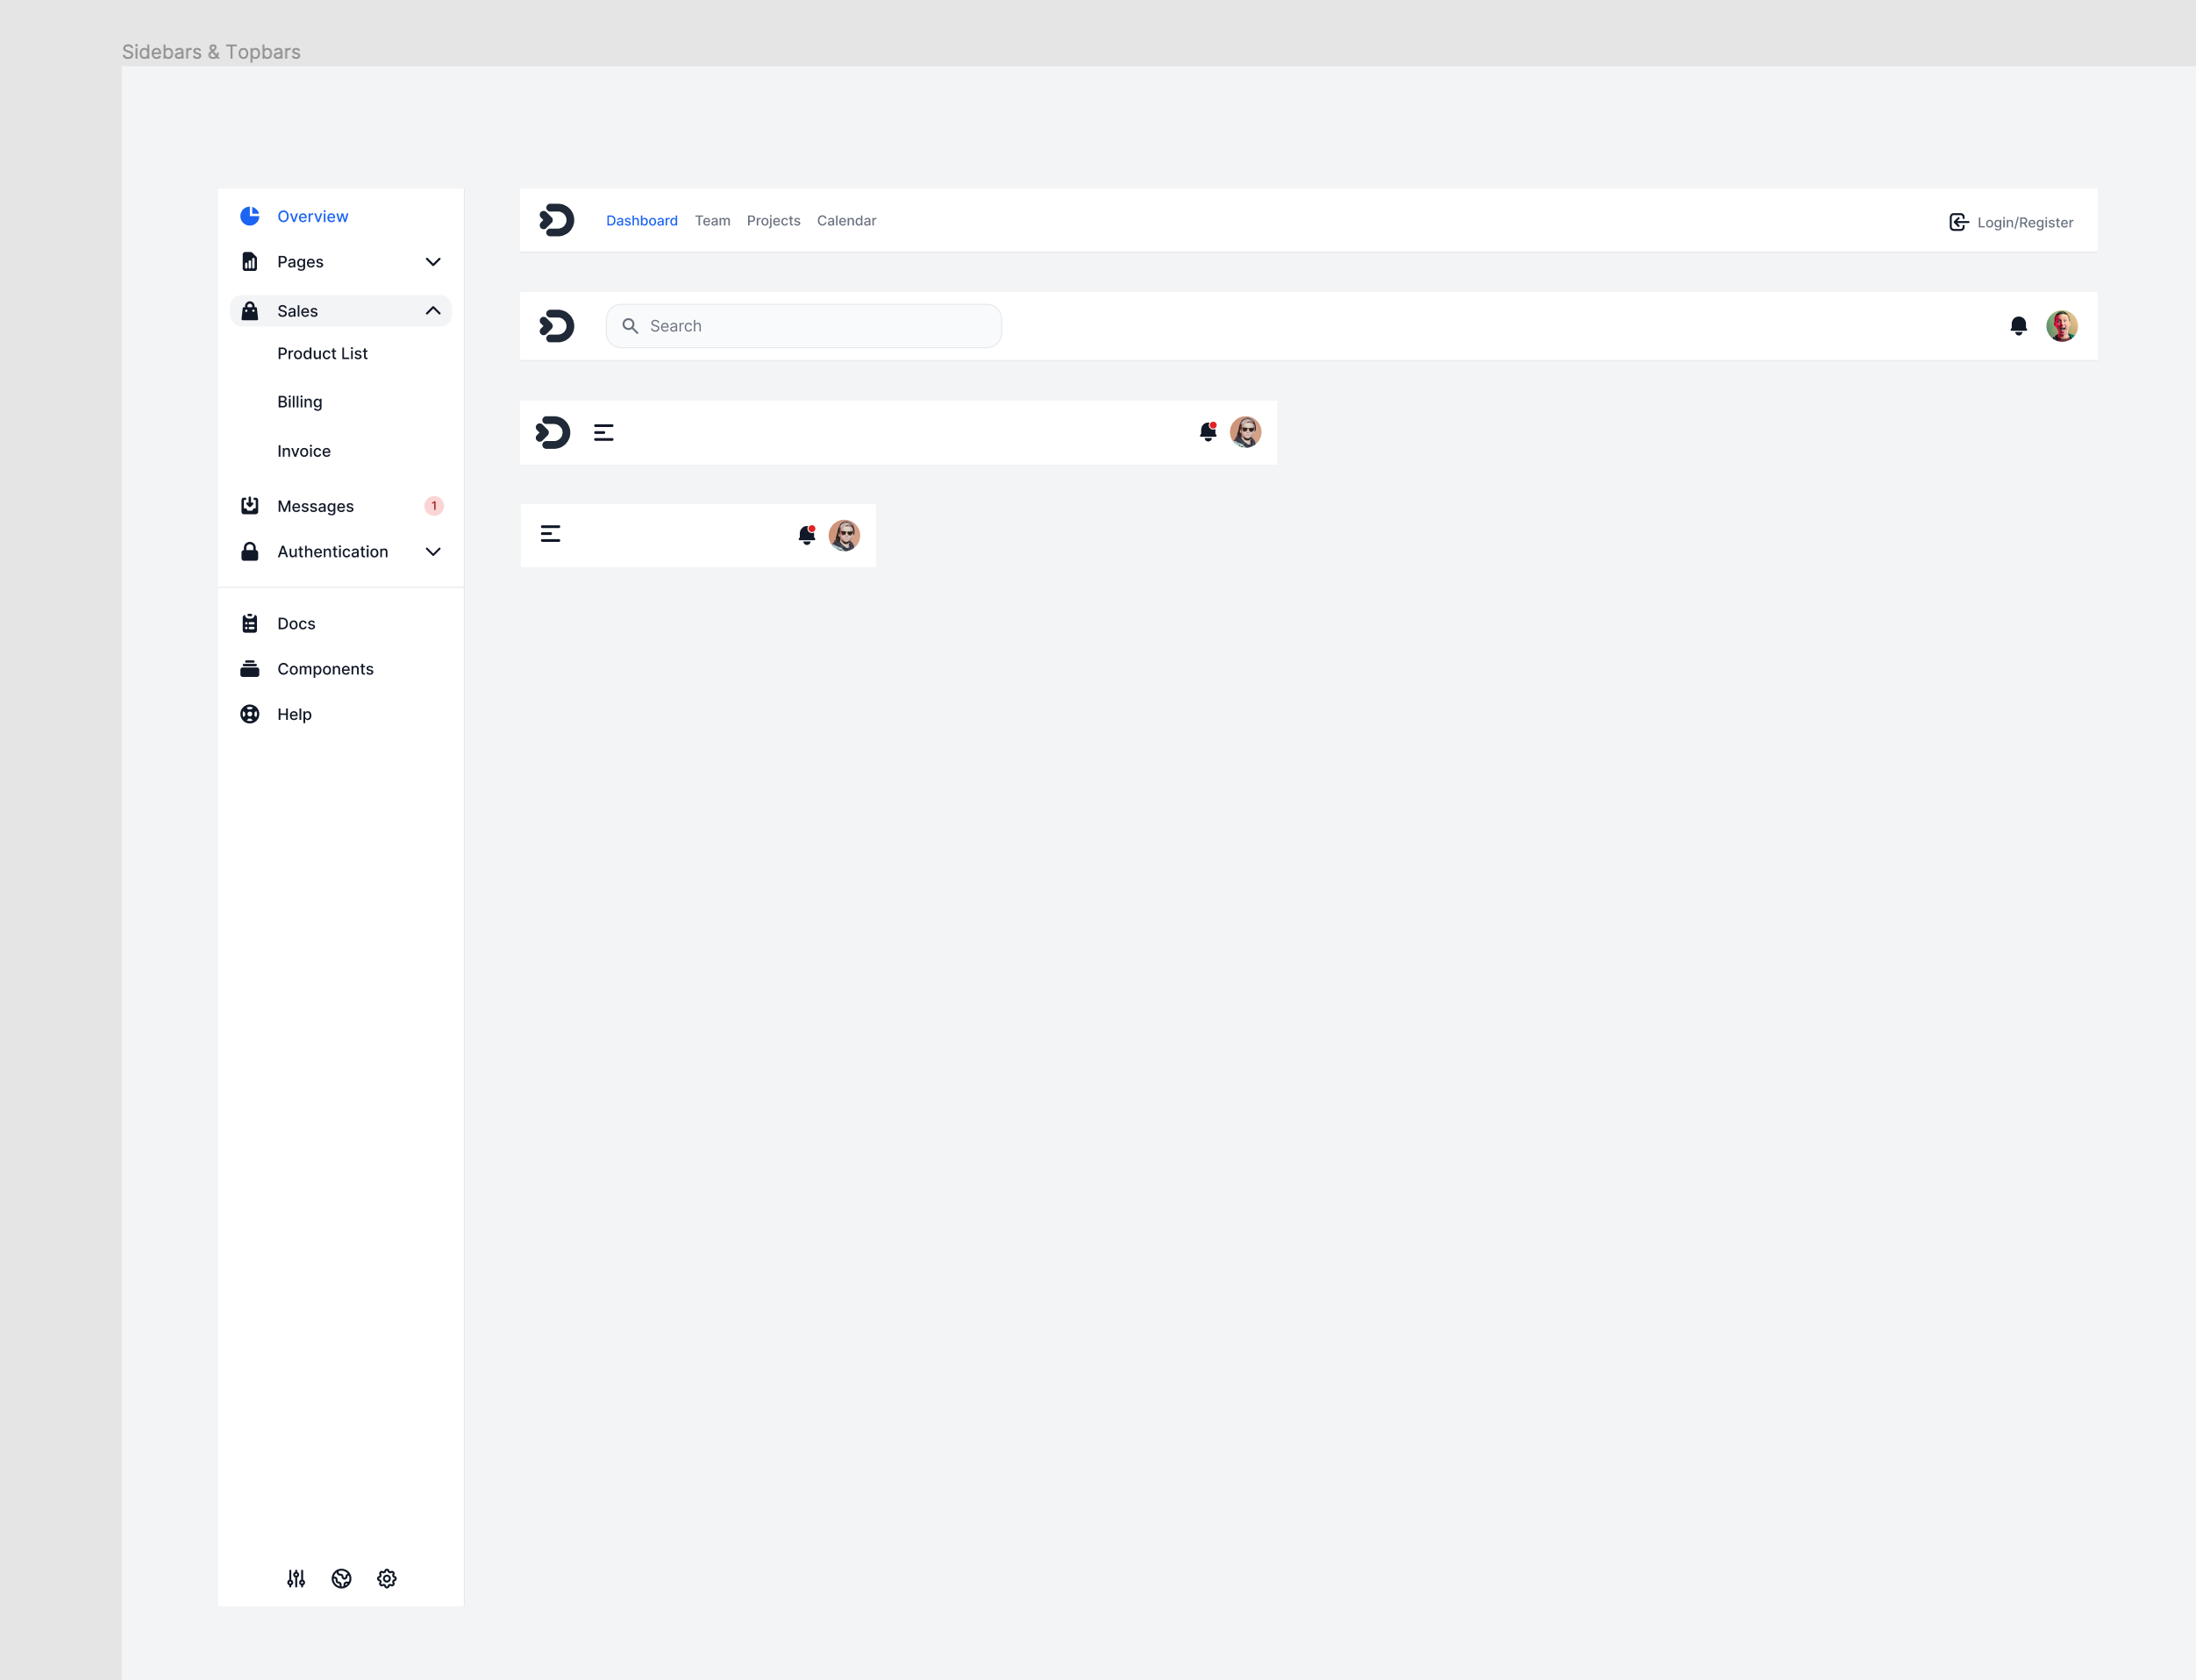
Task: Click the Messages badge showing 1
Action: tap(434, 506)
